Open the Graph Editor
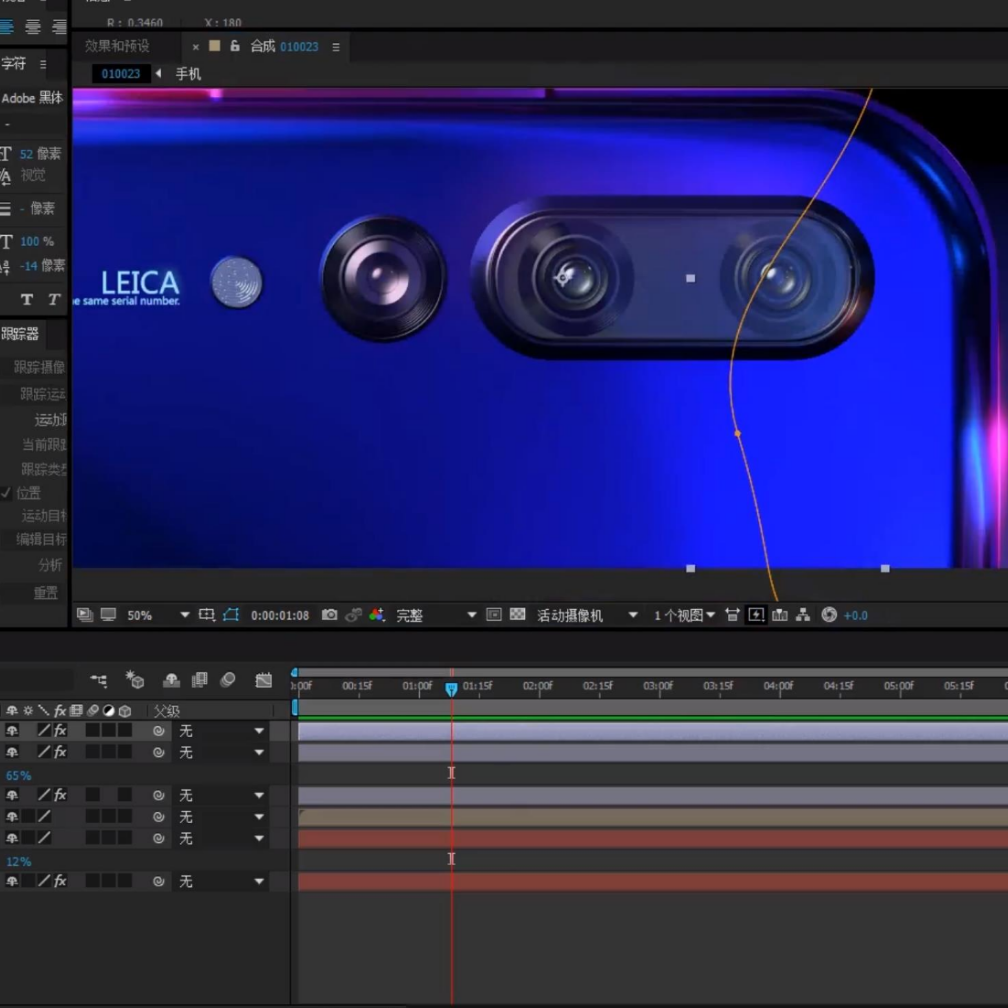Screen dimensions: 1008x1008 264,680
